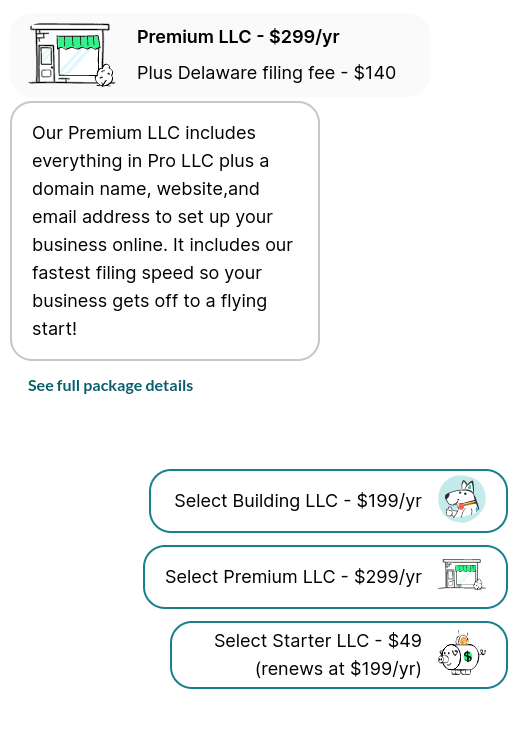Click the coin above the piggy bank

(x=462, y=639)
